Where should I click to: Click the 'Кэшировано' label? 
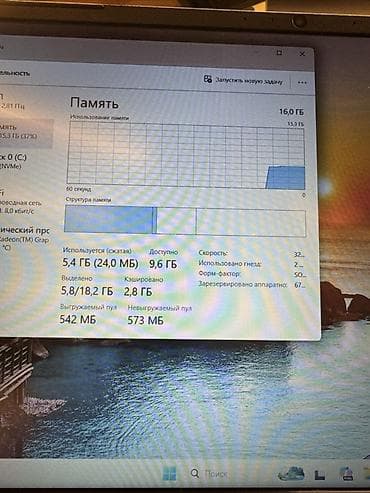click(144, 279)
